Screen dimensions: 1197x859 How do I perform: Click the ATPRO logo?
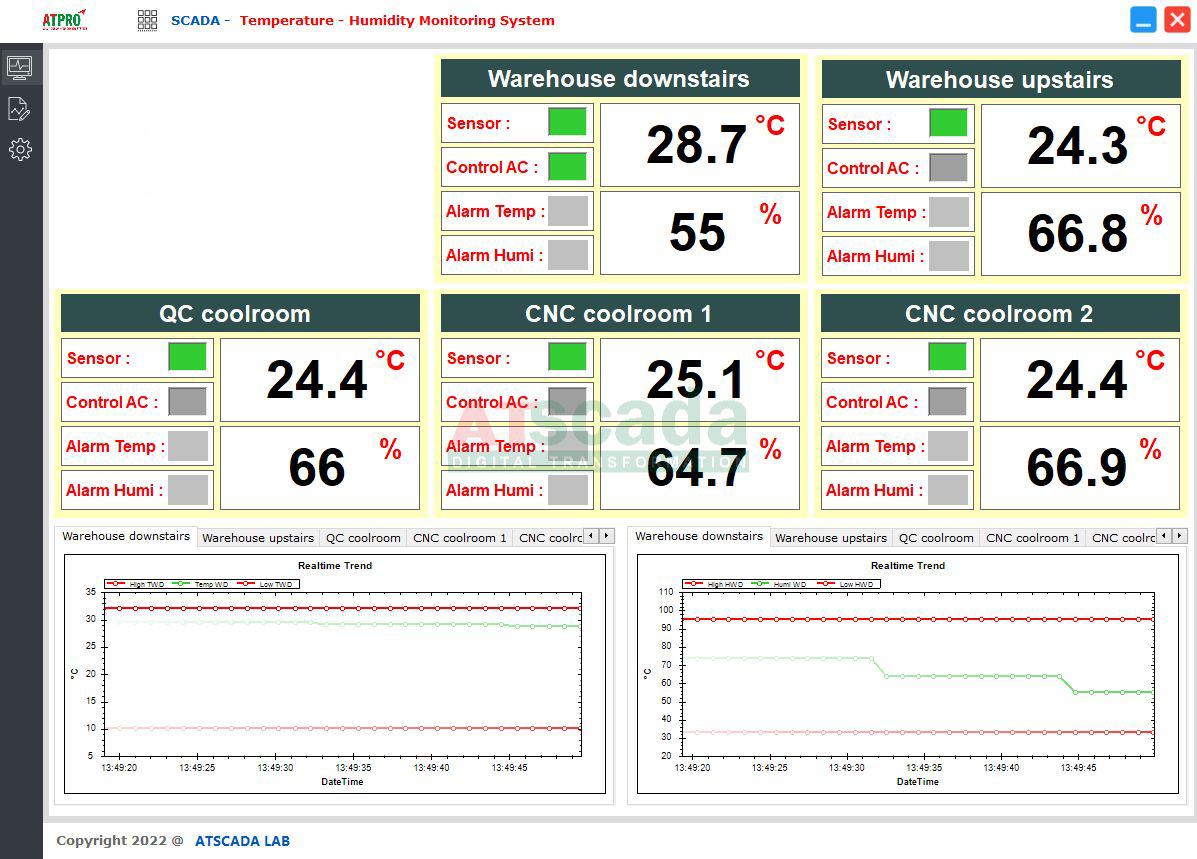pyautogui.click(x=65, y=20)
